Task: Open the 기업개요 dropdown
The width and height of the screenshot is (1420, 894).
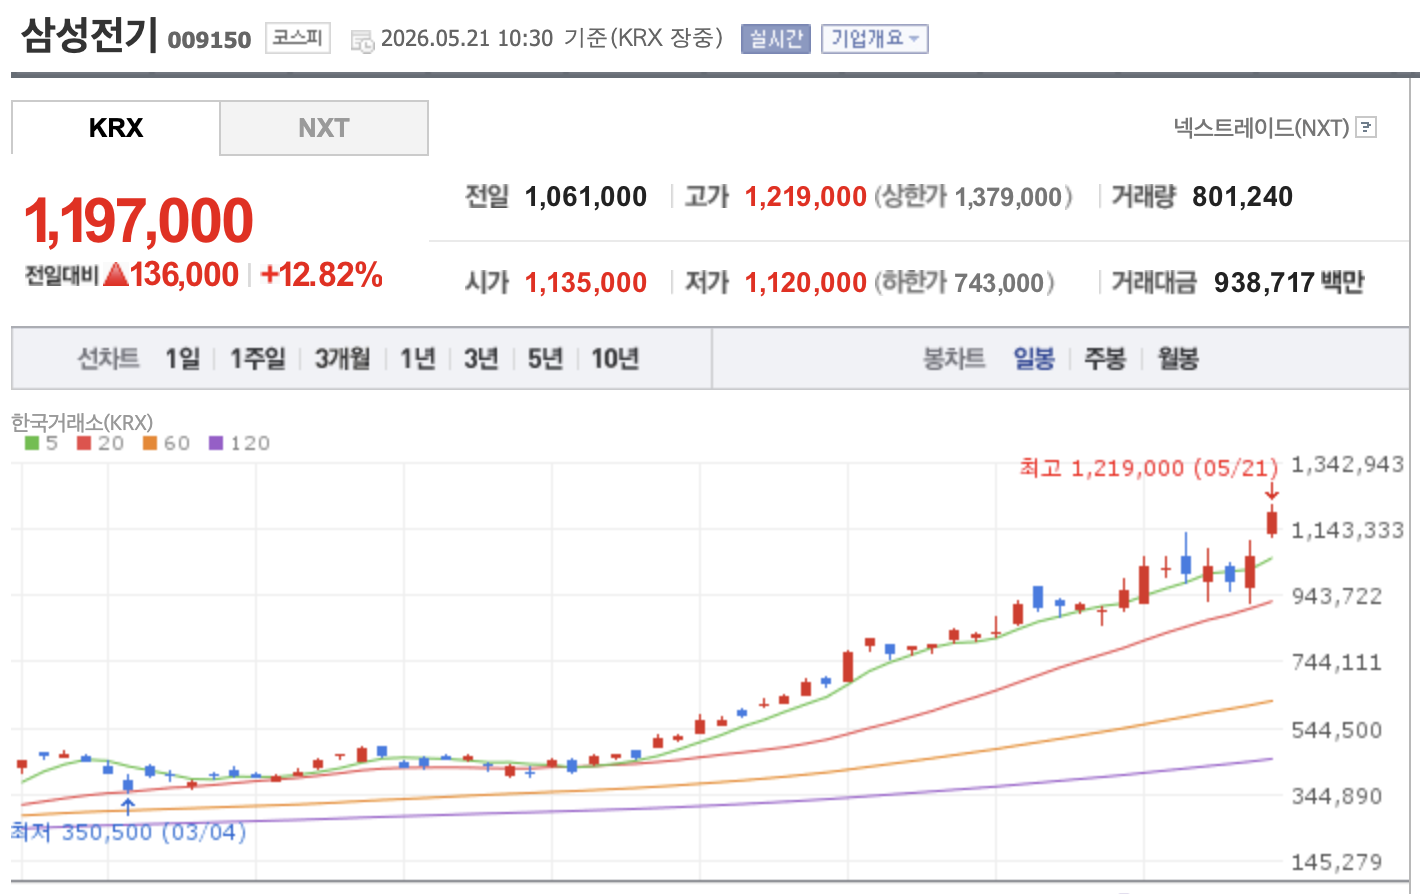Action: [875, 39]
